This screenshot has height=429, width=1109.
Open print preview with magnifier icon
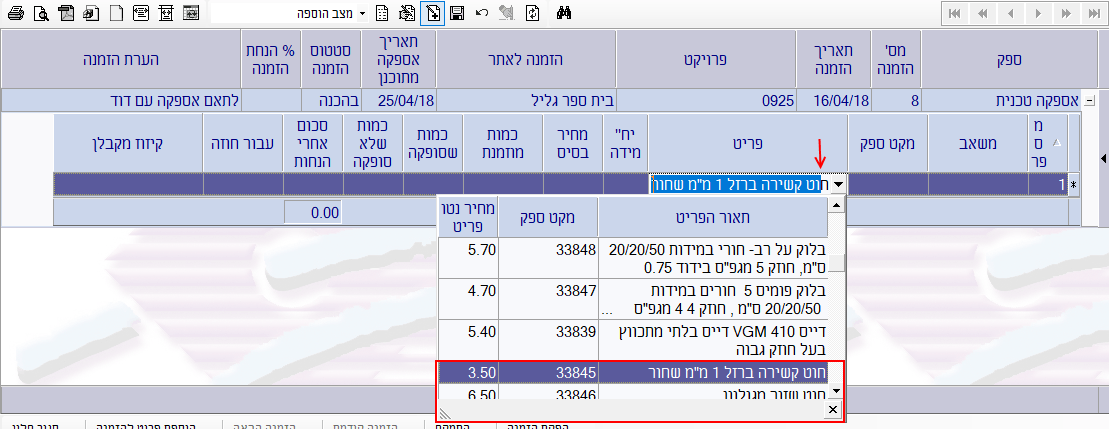pyautogui.click(x=40, y=13)
